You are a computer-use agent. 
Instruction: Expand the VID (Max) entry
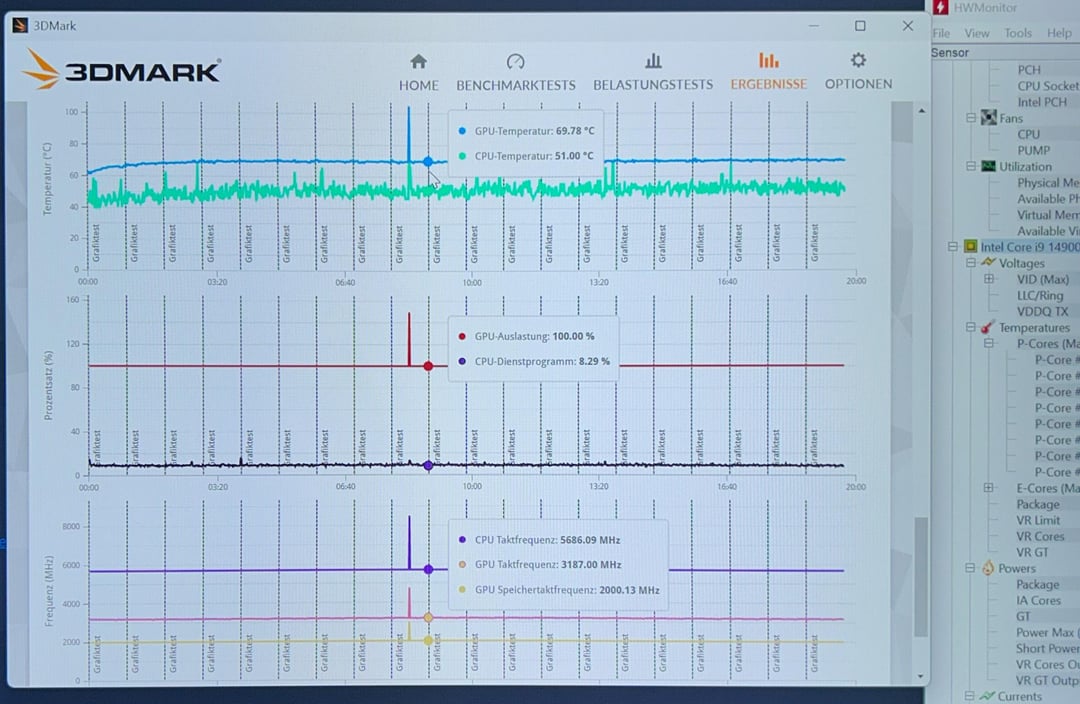(989, 279)
